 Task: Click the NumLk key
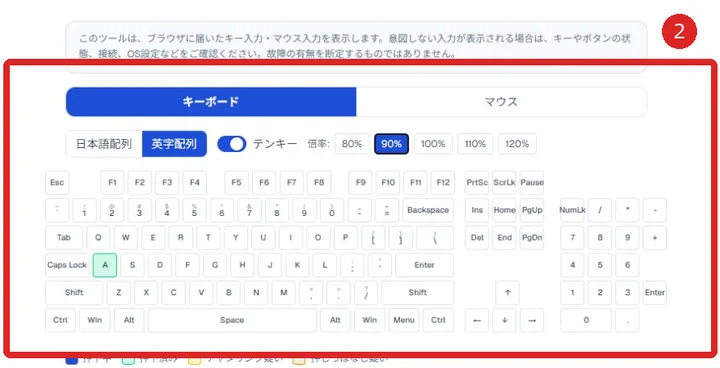pos(572,210)
